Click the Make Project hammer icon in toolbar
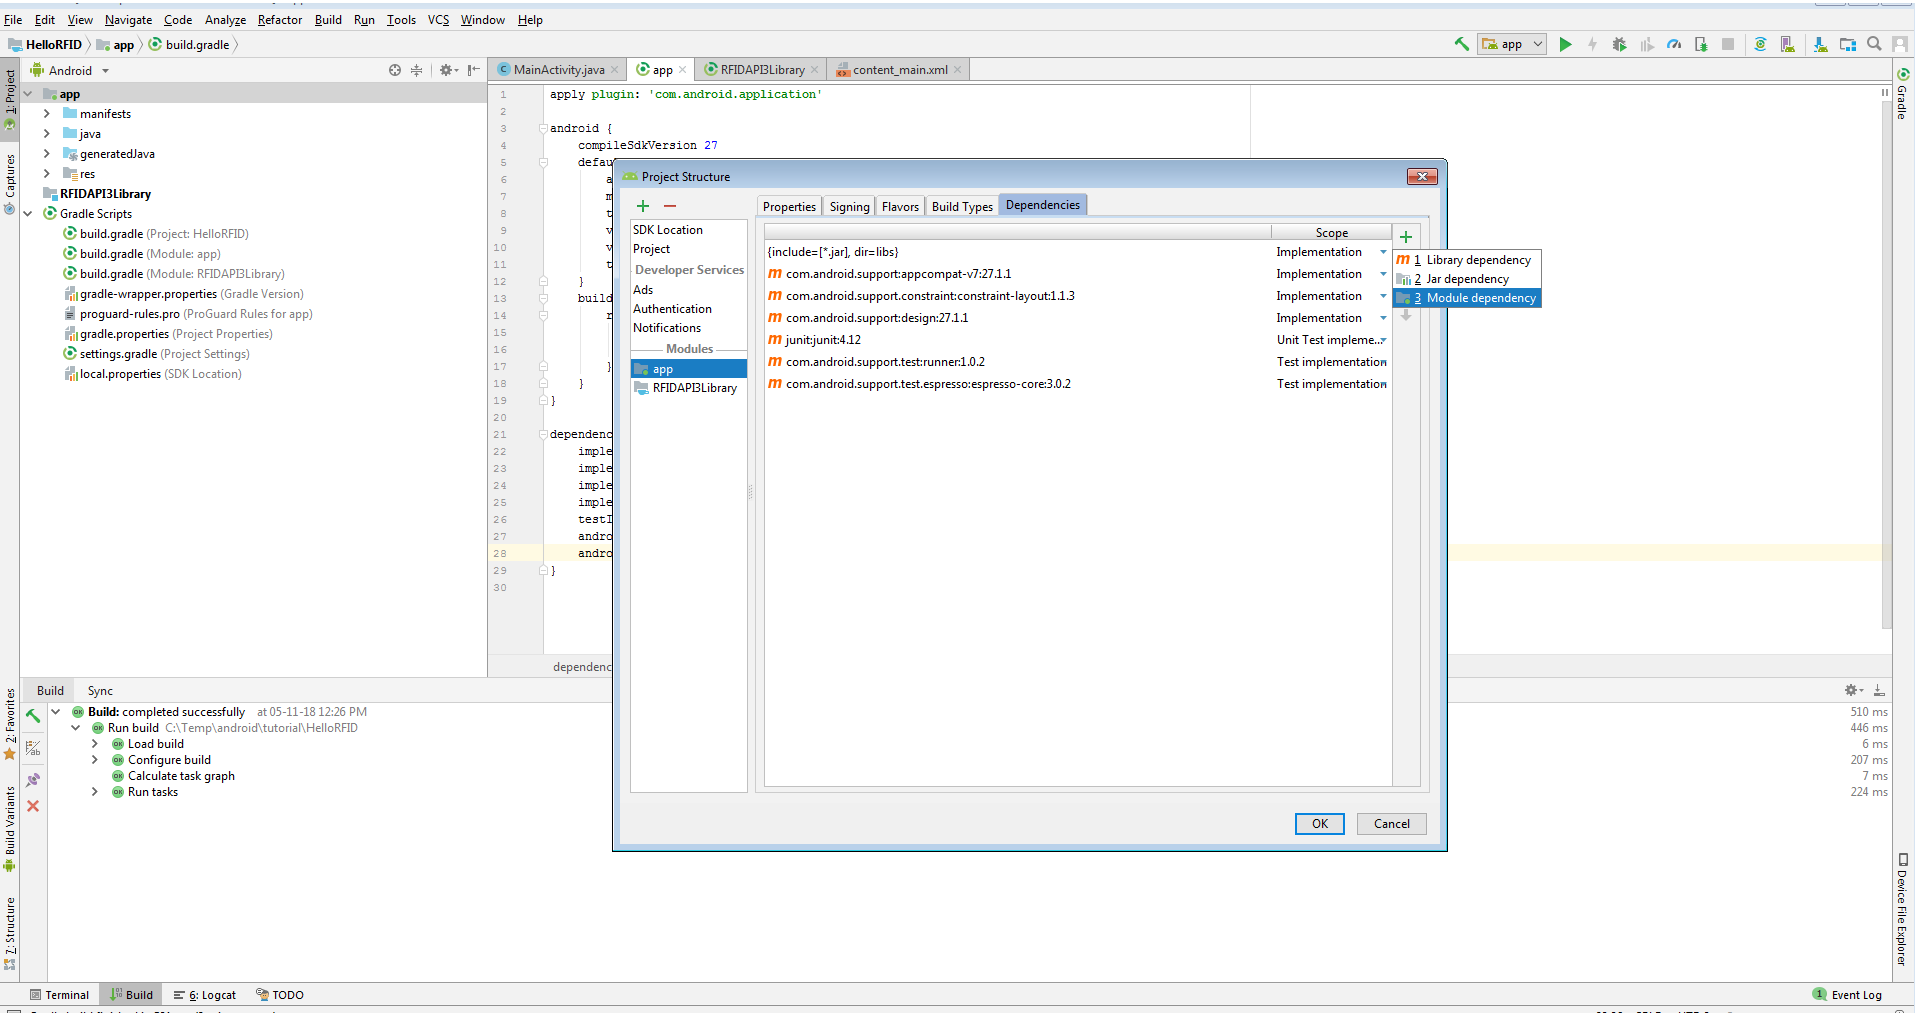The height and width of the screenshot is (1013, 1915). [x=1461, y=44]
